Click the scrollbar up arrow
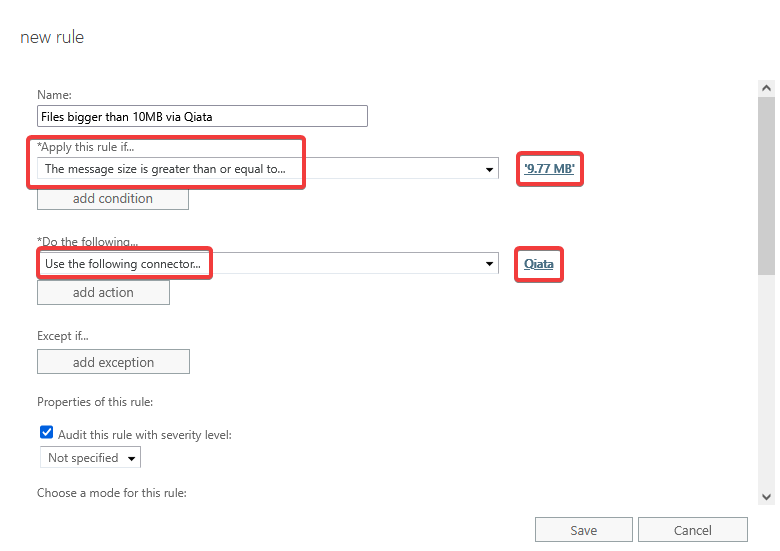The height and width of the screenshot is (551, 780). point(766,88)
